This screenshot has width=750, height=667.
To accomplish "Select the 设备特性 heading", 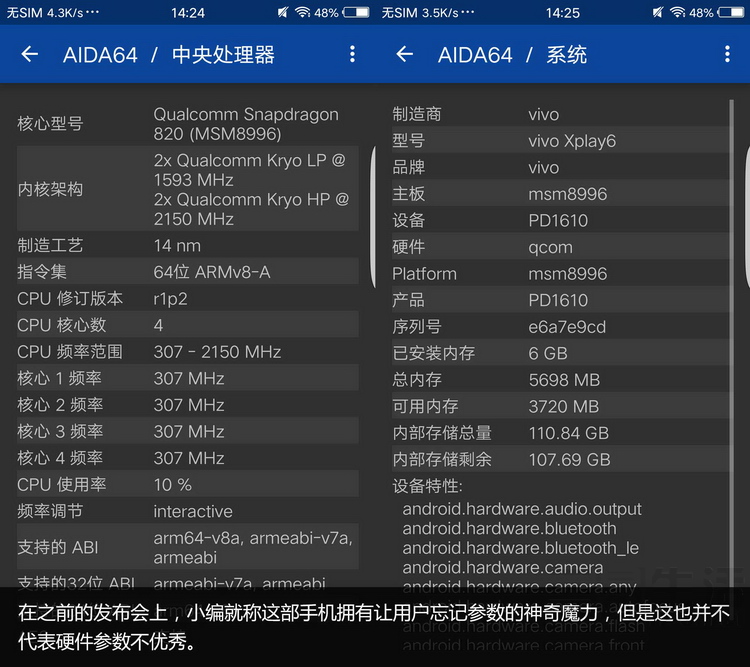I will [x=427, y=486].
